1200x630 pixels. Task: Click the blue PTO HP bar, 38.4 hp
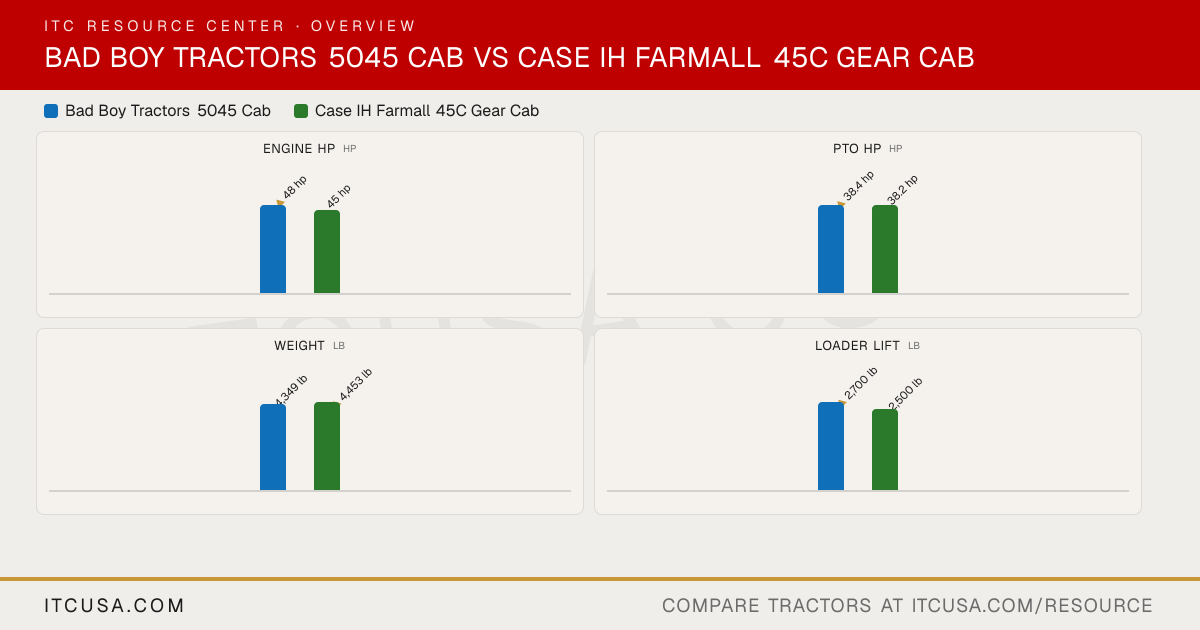(x=831, y=249)
